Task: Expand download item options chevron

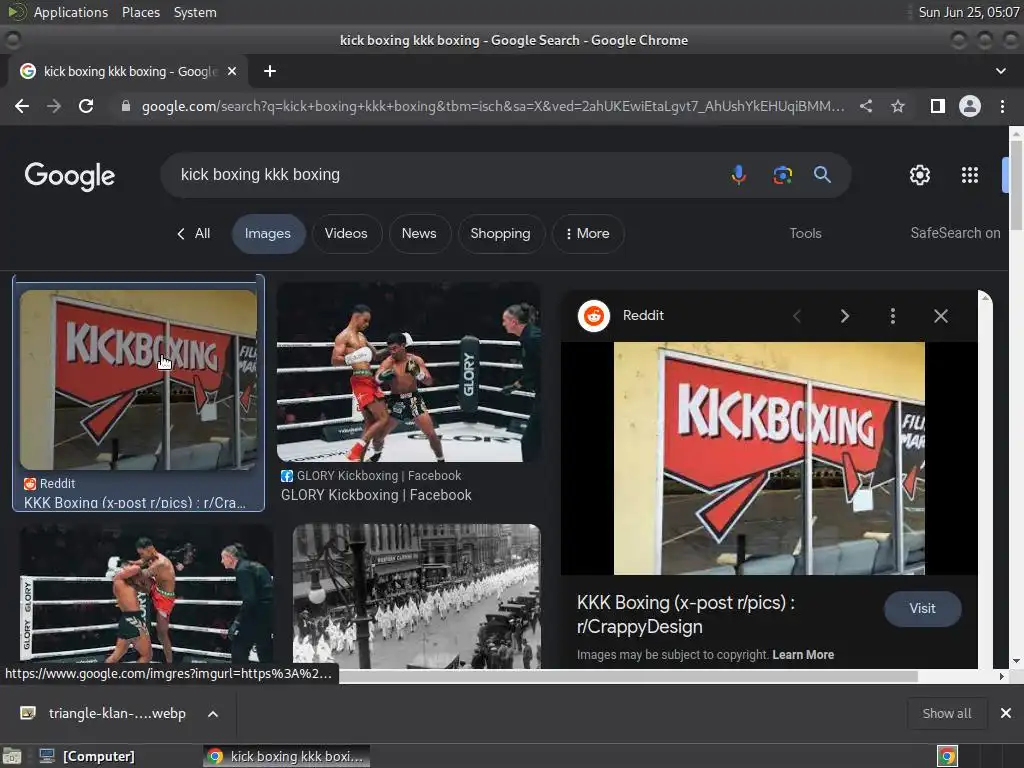Action: coord(213,714)
